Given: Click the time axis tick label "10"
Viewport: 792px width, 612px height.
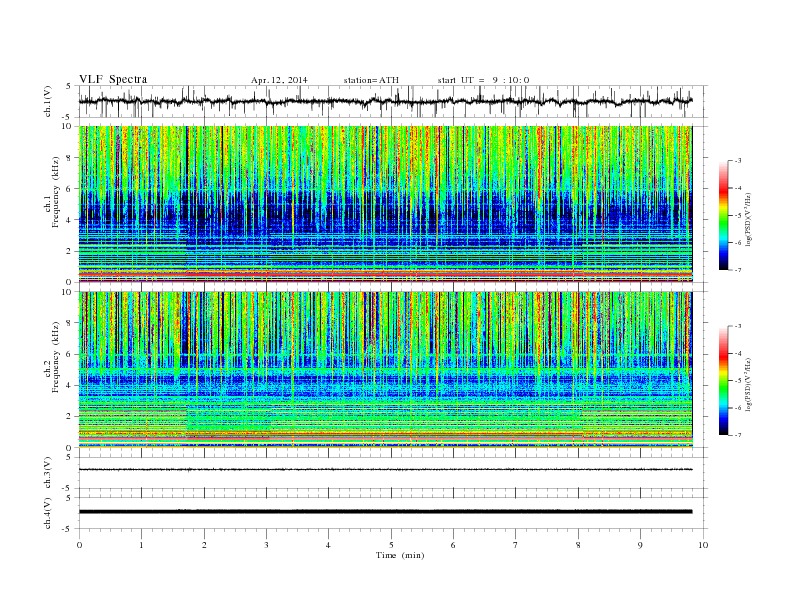Looking at the screenshot, I should (703, 545).
